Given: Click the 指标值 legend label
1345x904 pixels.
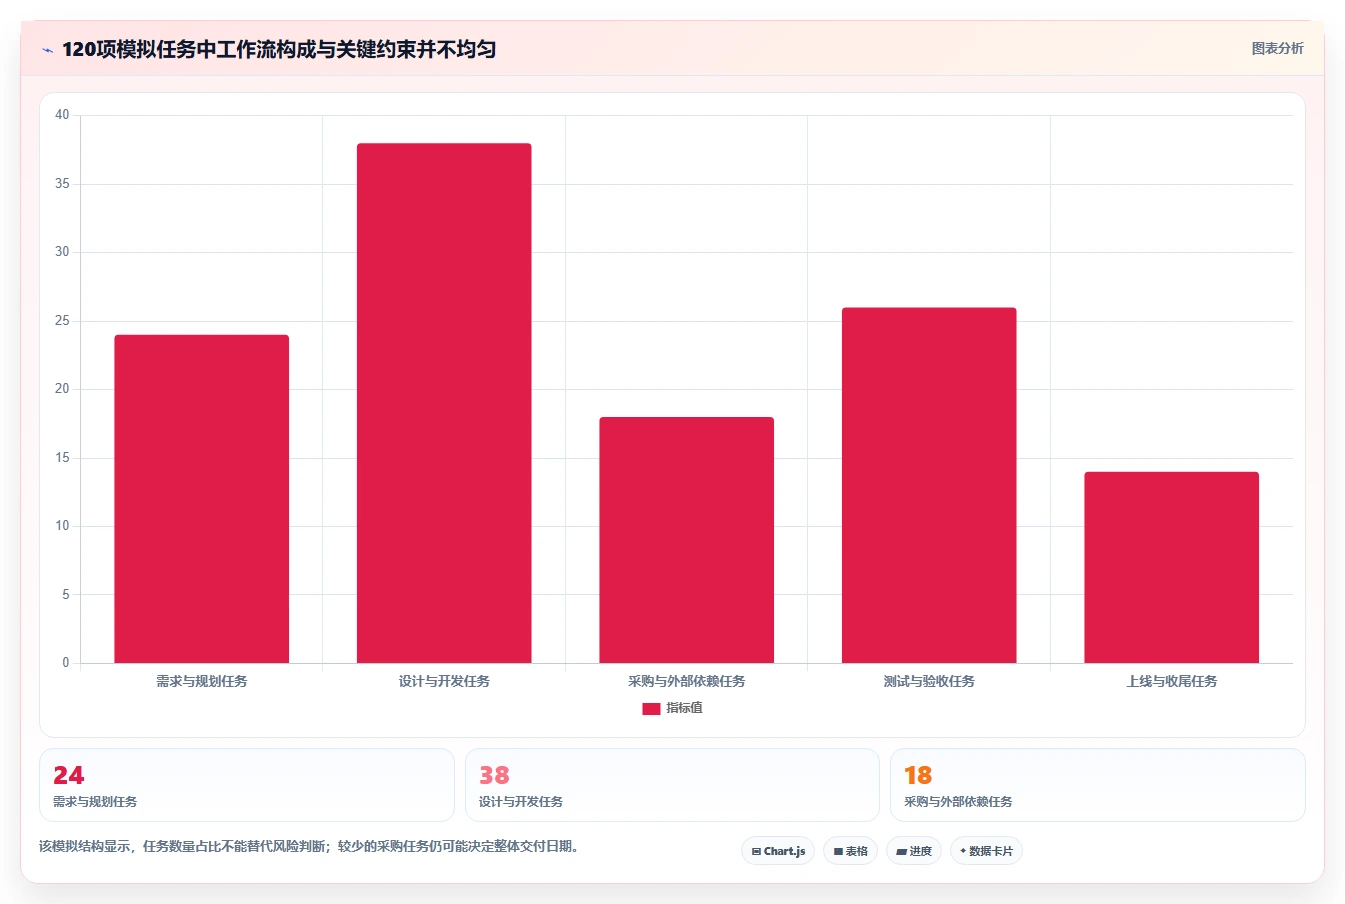Looking at the screenshot, I should tap(685, 708).
